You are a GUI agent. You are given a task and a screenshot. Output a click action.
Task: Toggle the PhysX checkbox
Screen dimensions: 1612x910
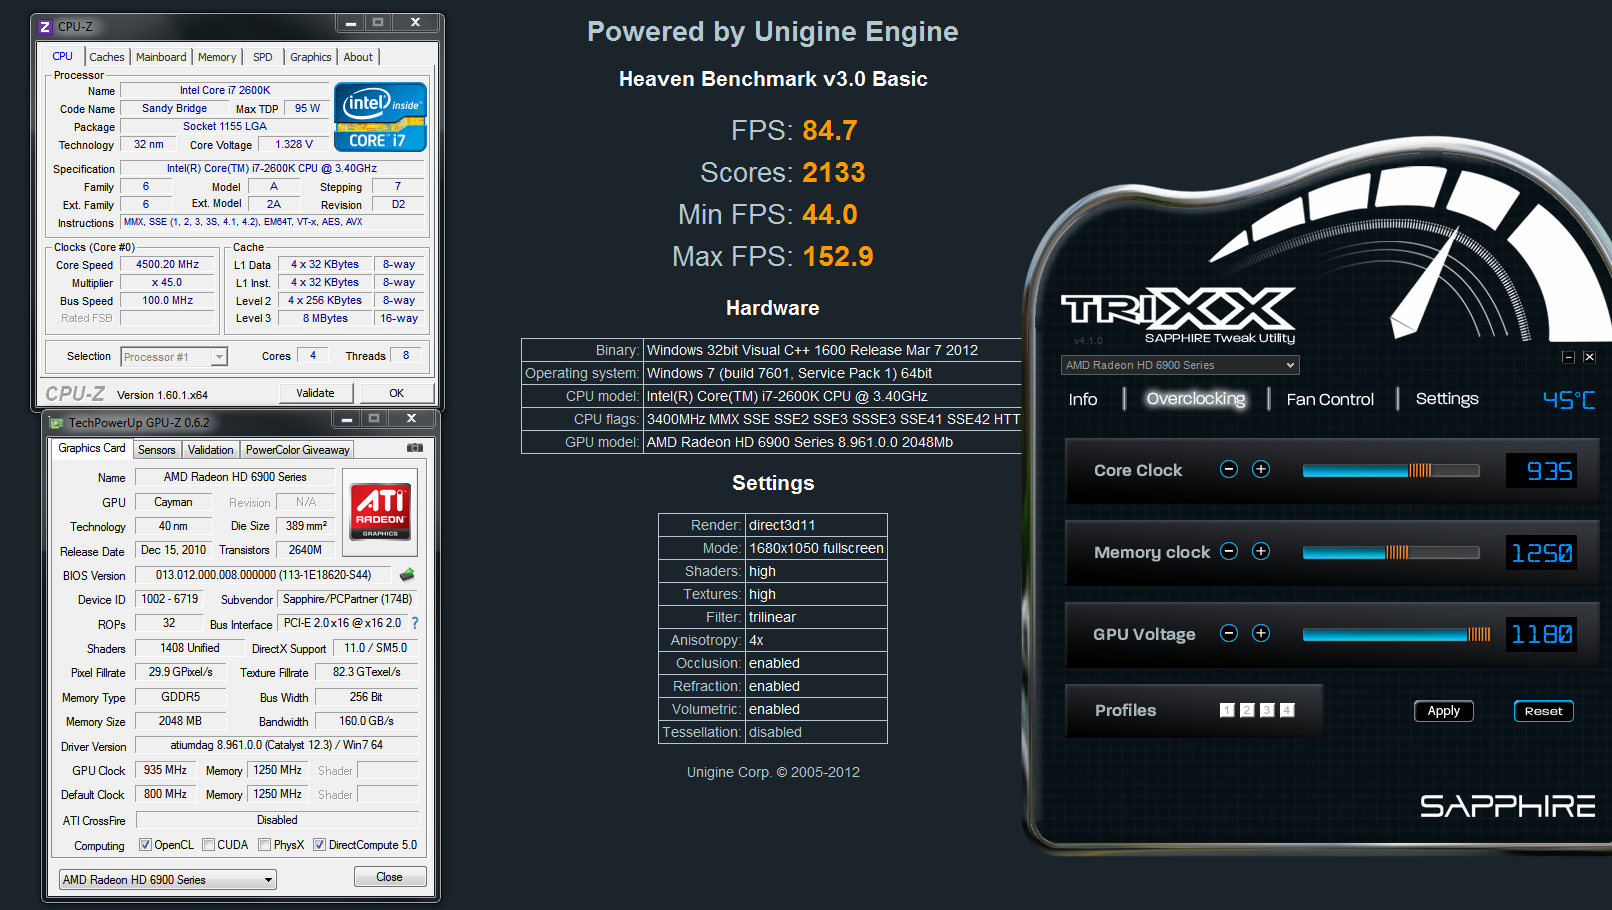[x=265, y=845]
